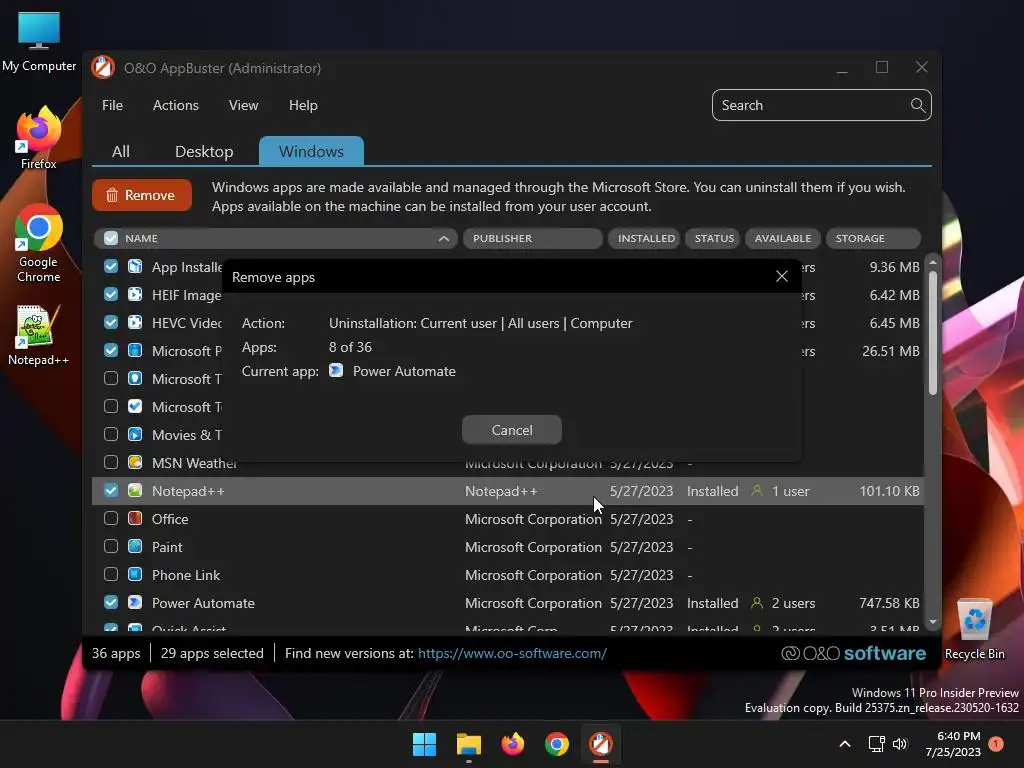Select the Windows tab
This screenshot has width=1024, height=768.
coord(312,151)
